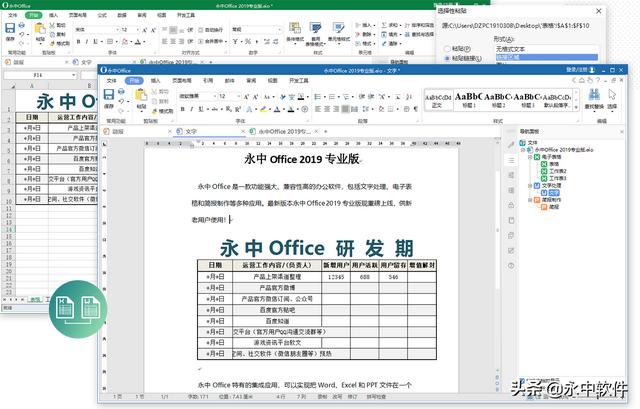Screen dimensions: 640x409
Task: Click pencil icon in navigation panel sidebar
Action: 511,145
